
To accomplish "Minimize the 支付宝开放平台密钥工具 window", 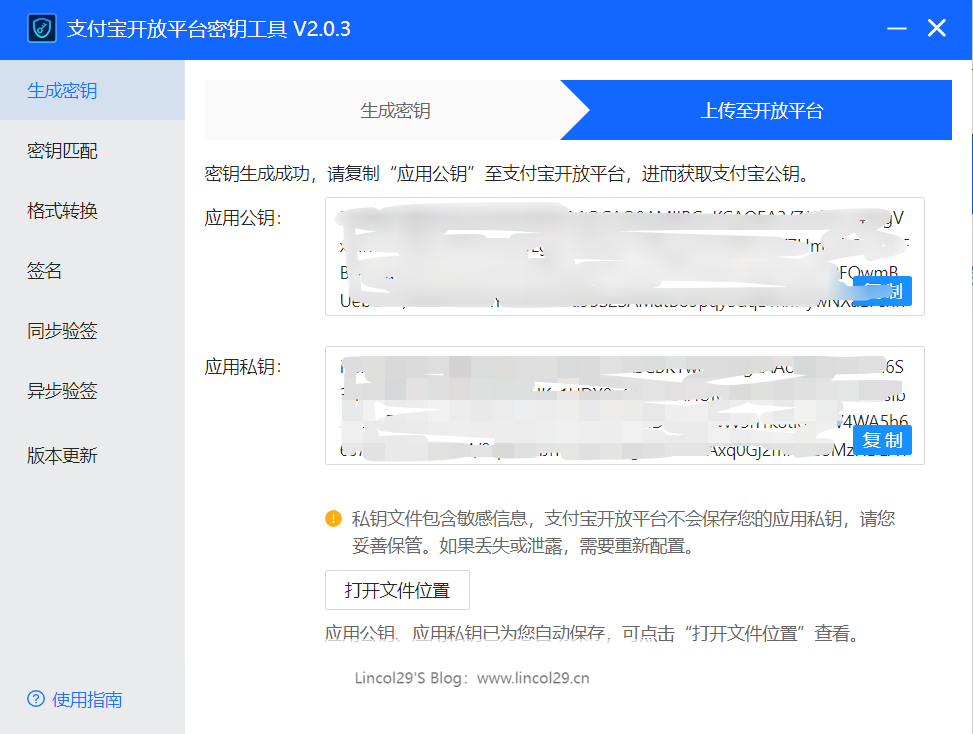I will tap(896, 29).
